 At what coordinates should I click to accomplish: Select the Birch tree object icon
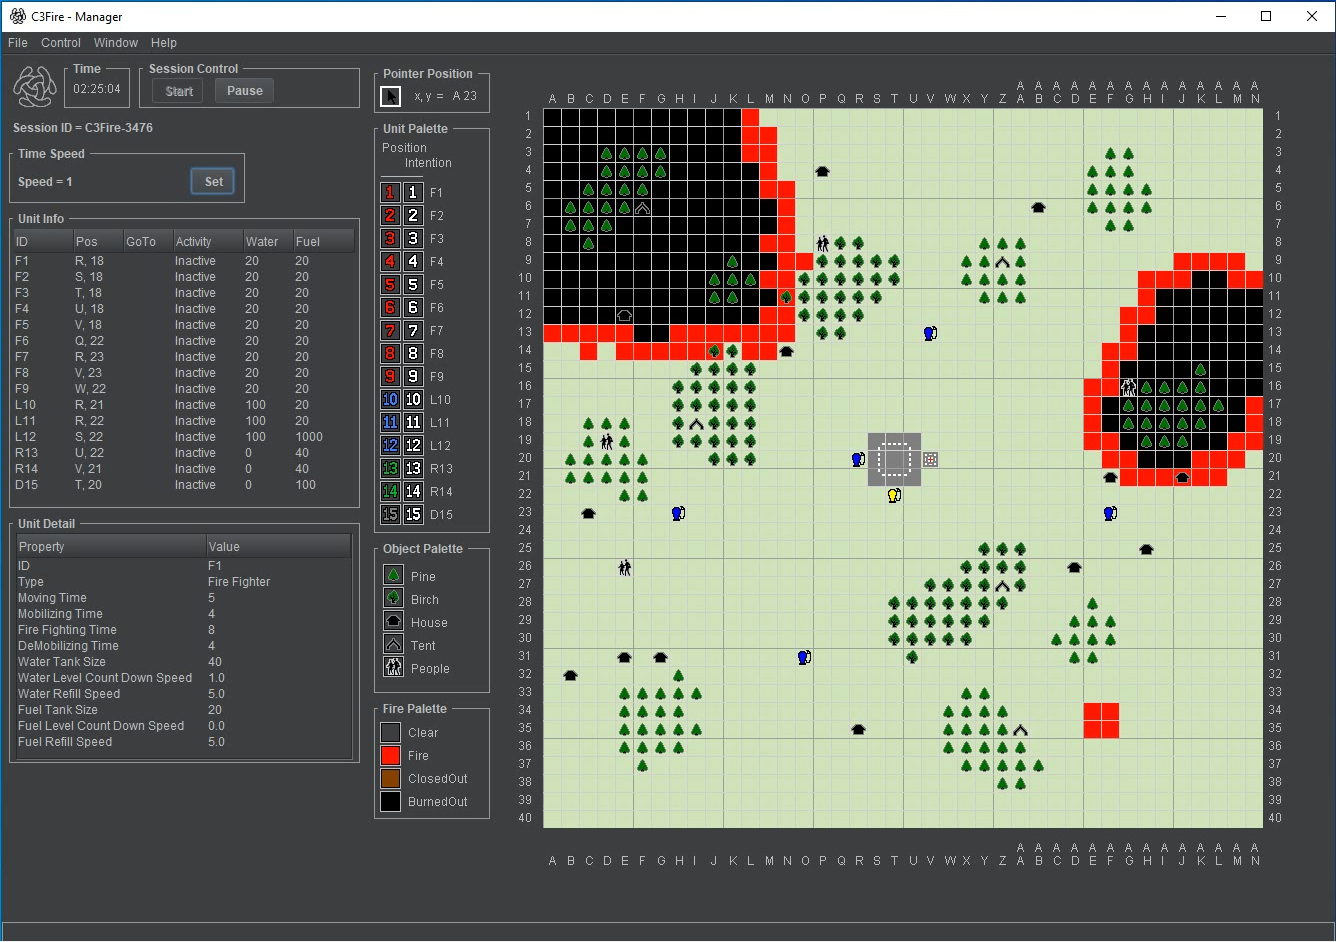click(393, 599)
